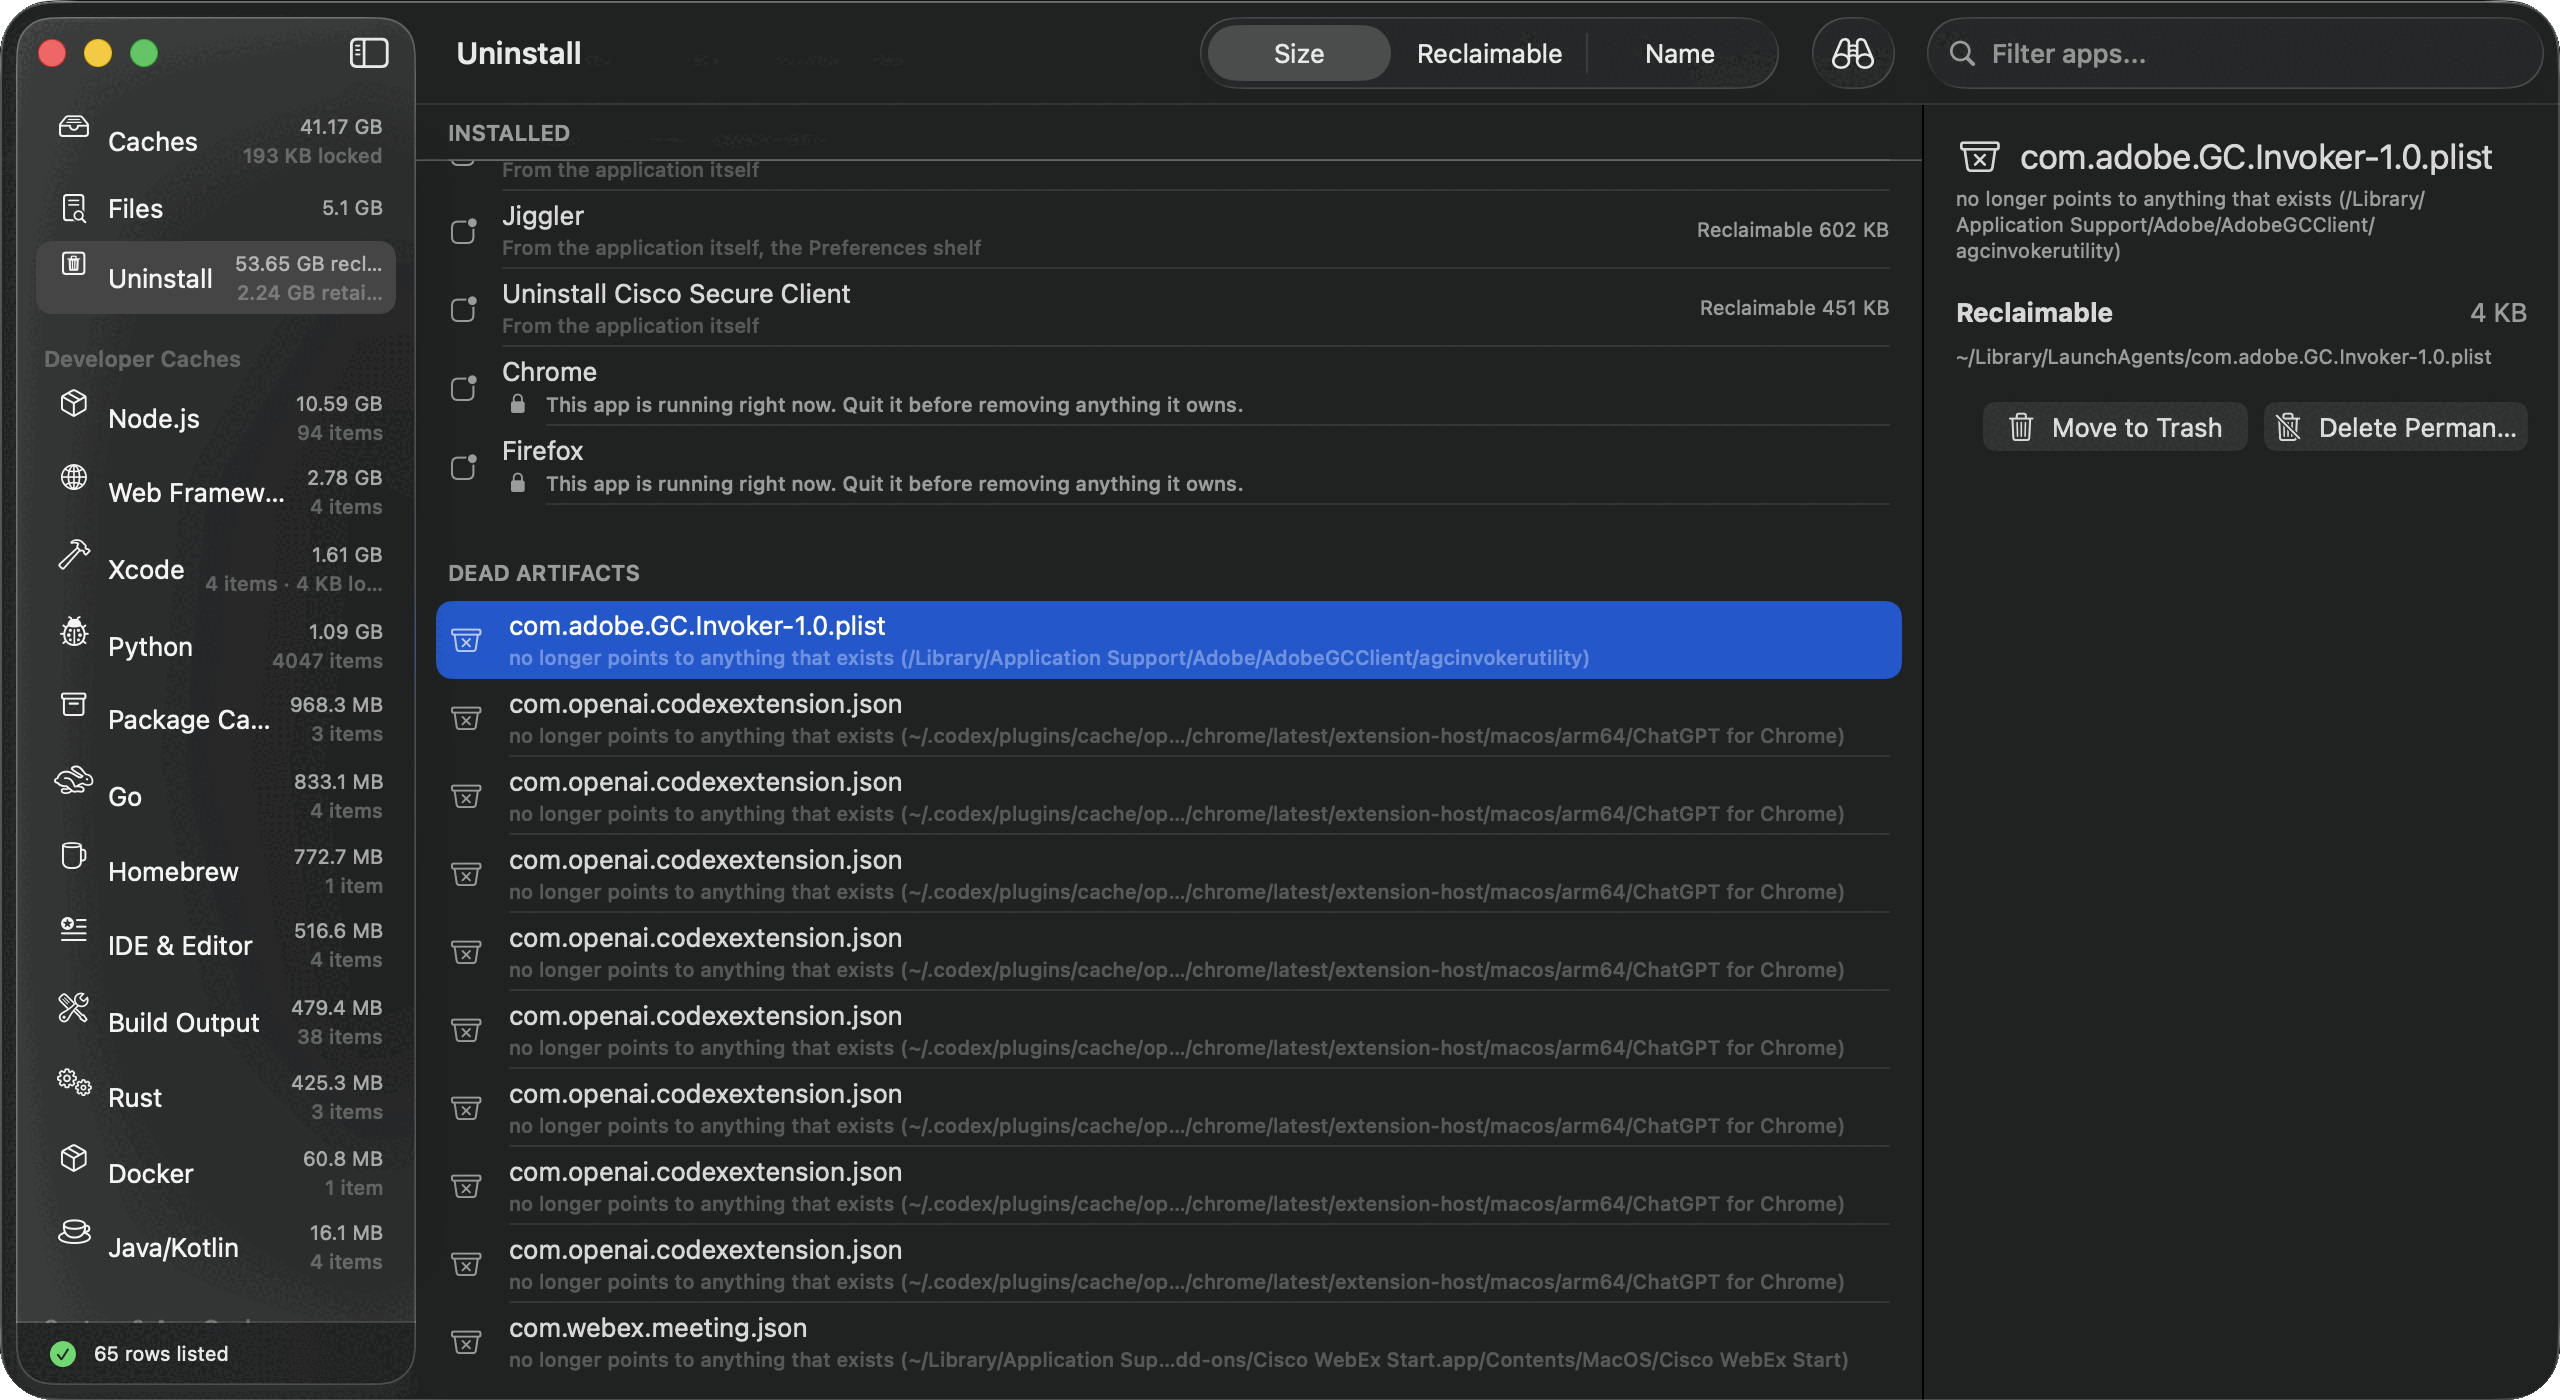Click the Xcode hammer icon

74,554
